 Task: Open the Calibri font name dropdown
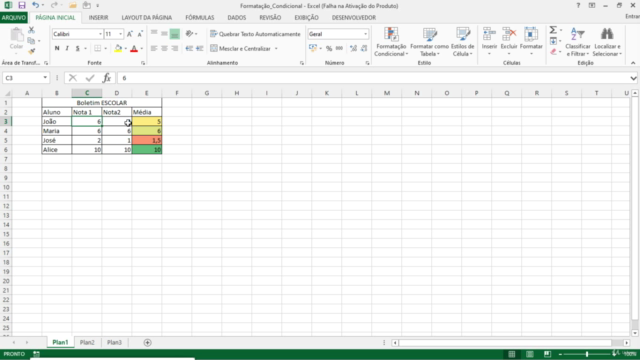tap(100, 34)
